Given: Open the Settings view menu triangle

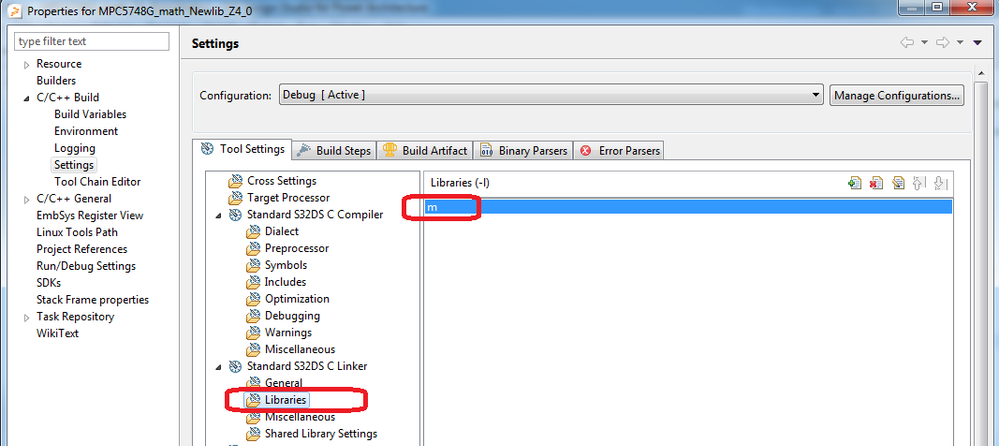Looking at the screenshot, I should (978, 43).
